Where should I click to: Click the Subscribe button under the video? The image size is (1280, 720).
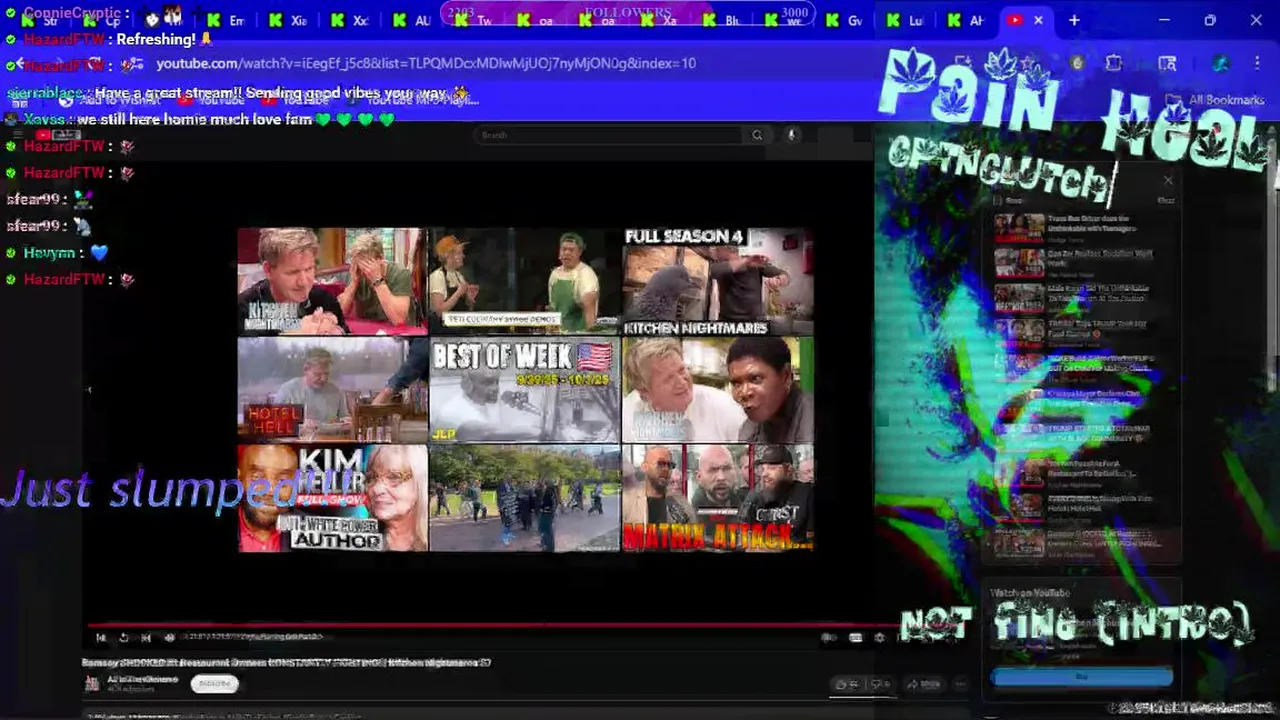coord(215,684)
